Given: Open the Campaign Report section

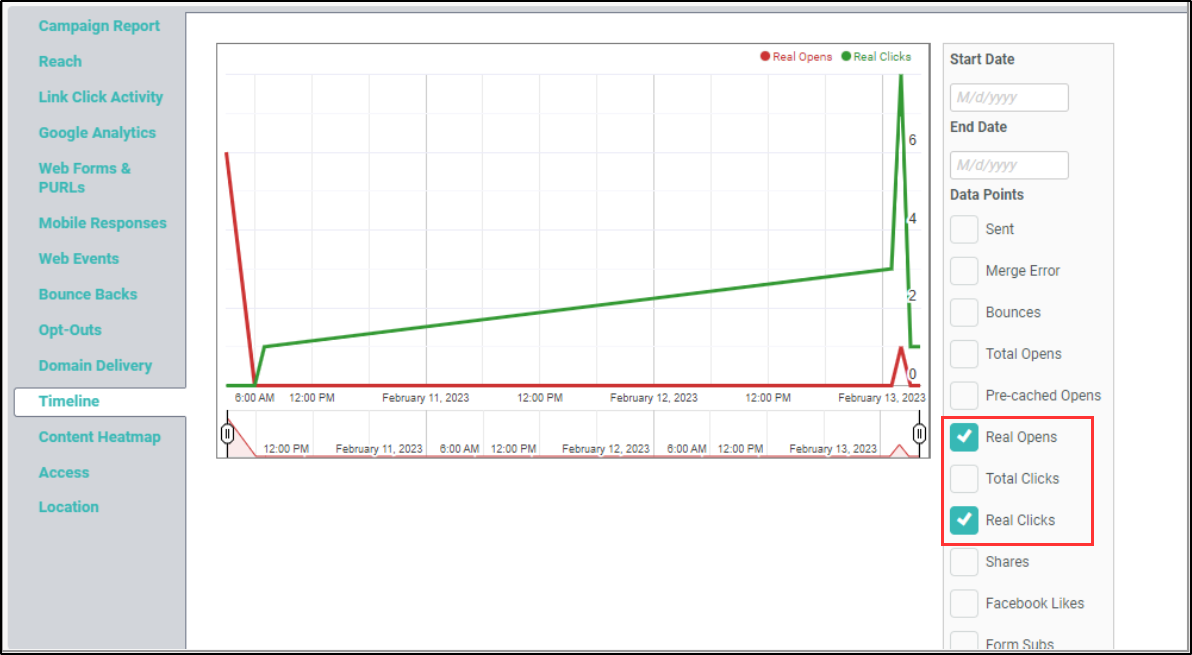Looking at the screenshot, I should tap(99, 26).
